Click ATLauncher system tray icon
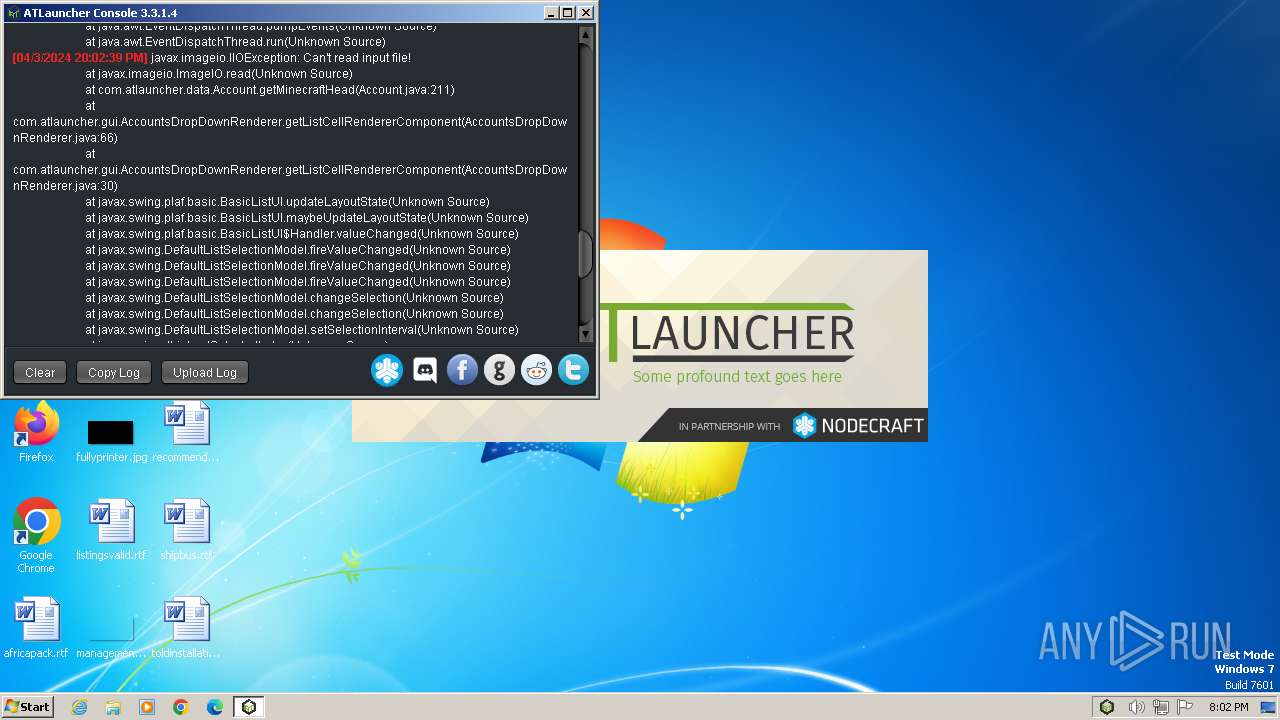This screenshot has width=1280, height=720. click(1107, 707)
